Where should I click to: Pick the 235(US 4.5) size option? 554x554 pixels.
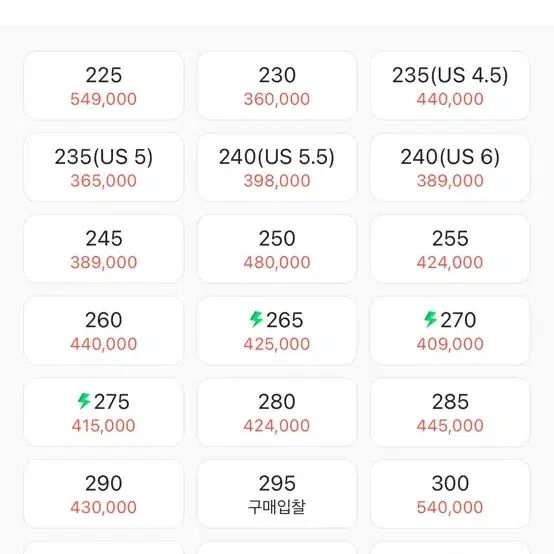click(450, 86)
